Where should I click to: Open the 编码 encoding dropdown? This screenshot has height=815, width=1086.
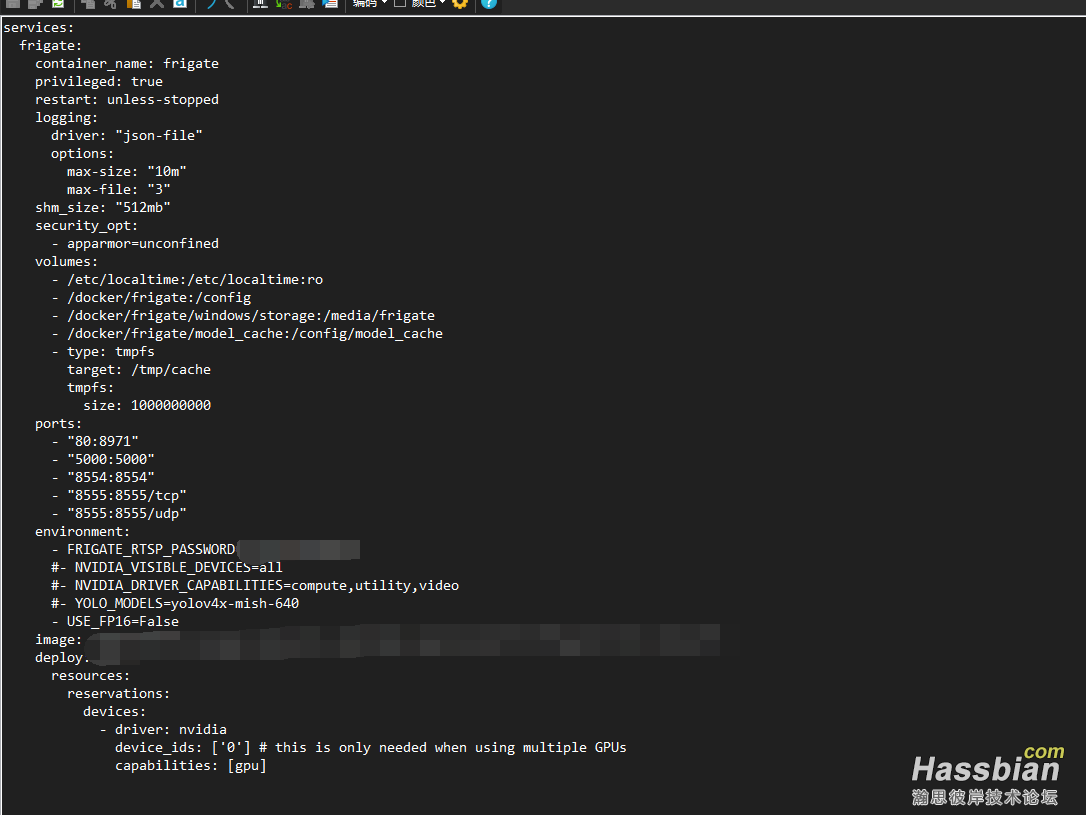pyautogui.click(x=369, y=3)
